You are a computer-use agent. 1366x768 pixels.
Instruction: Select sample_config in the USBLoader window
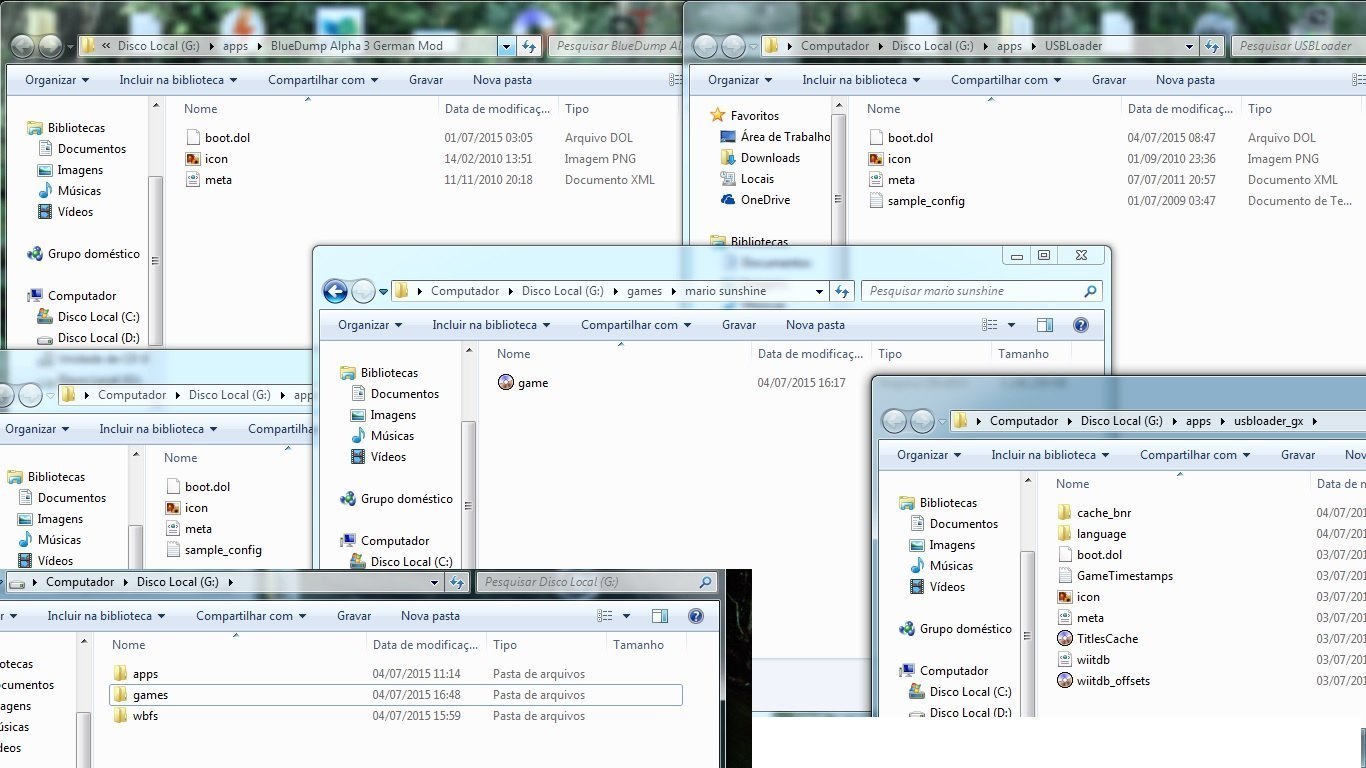[x=916, y=201]
